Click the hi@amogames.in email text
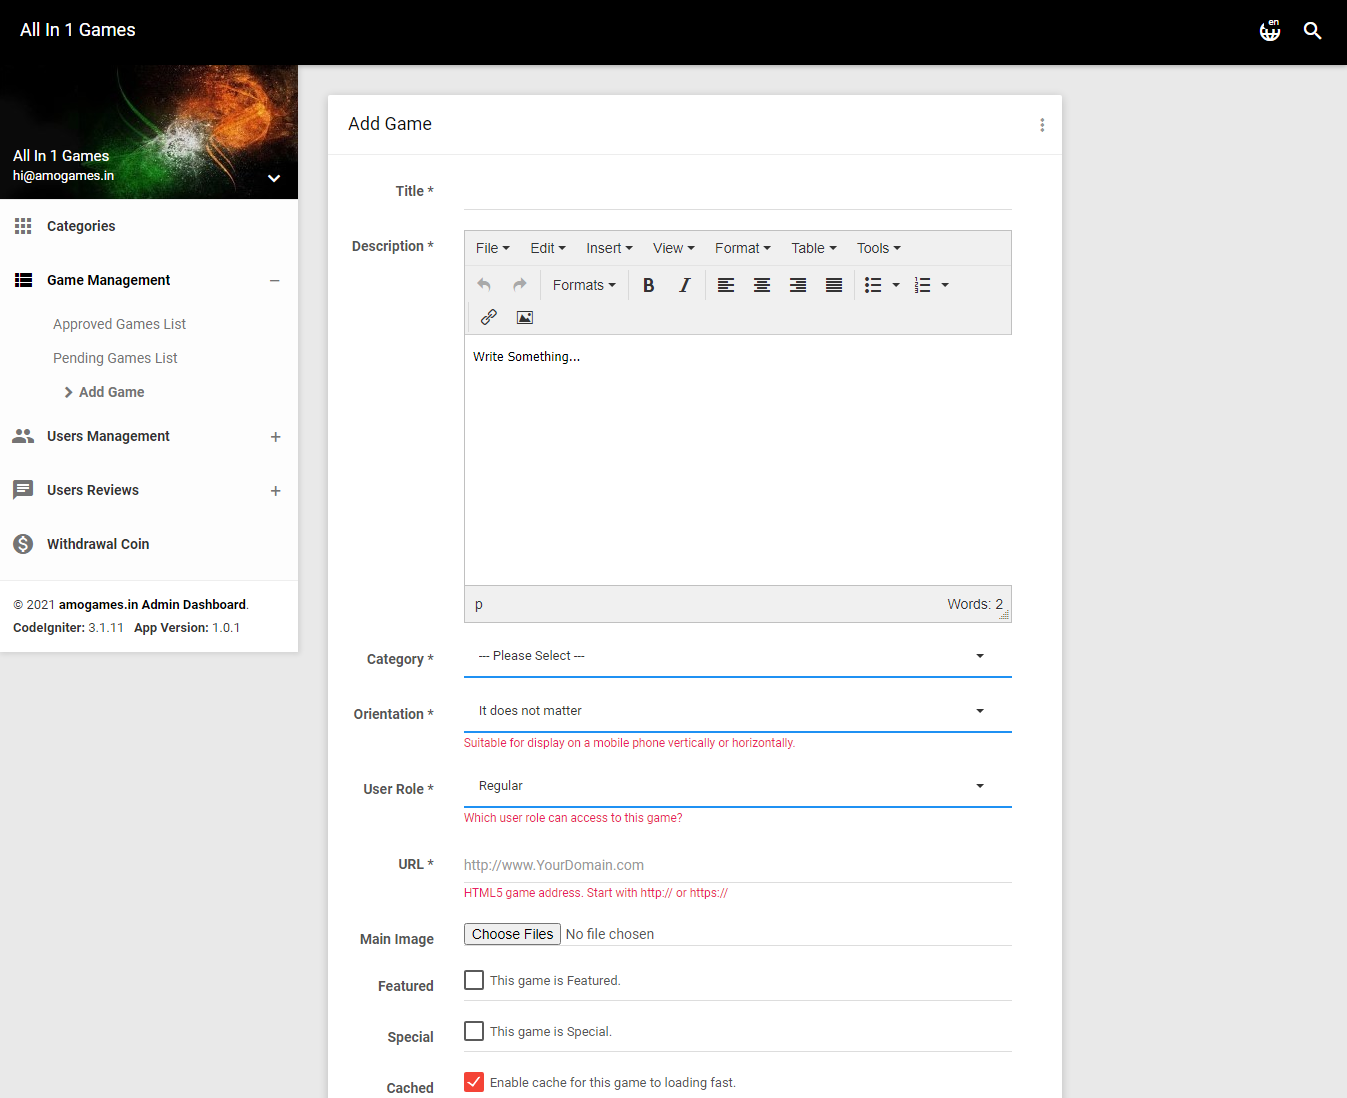Screen dimensions: 1347x1098 coord(63,176)
